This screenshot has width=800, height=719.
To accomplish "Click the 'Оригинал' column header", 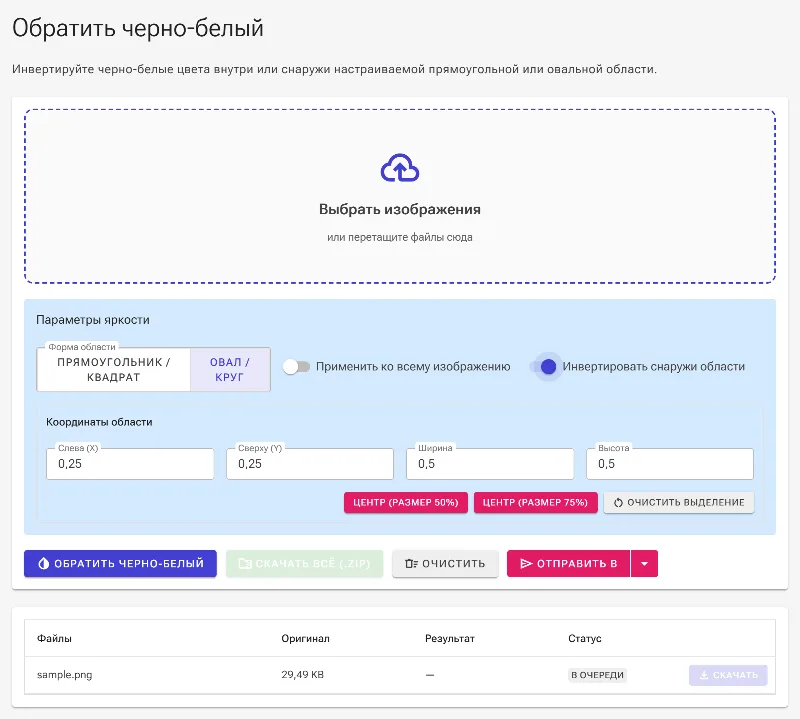I will point(306,638).
